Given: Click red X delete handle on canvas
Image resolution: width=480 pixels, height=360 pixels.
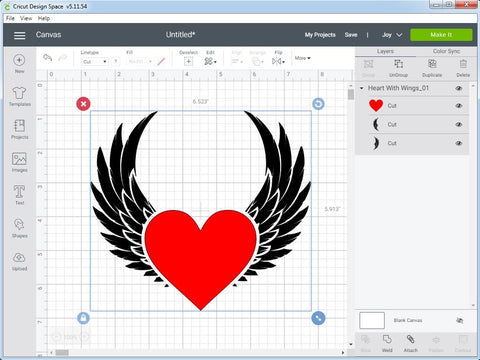Looking at the screenshot, I should click(83, 104).
